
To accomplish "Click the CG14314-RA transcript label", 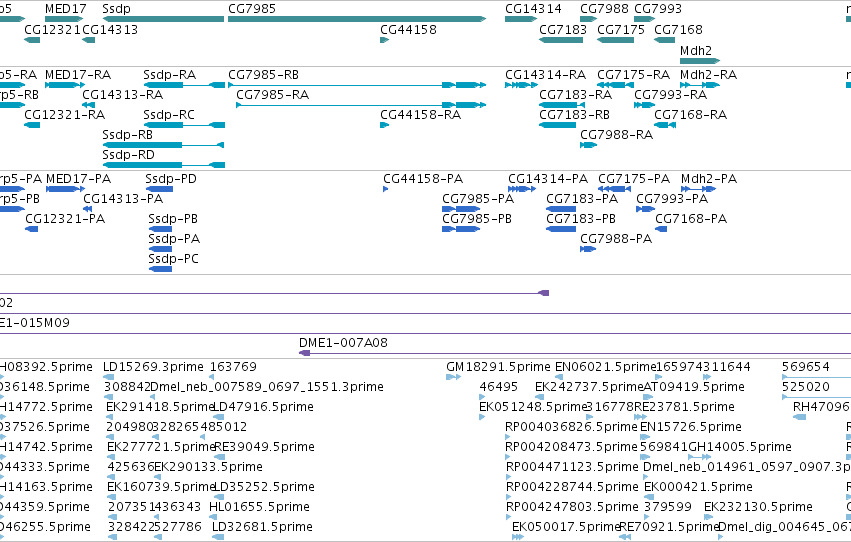I will [x=545, y=75].
